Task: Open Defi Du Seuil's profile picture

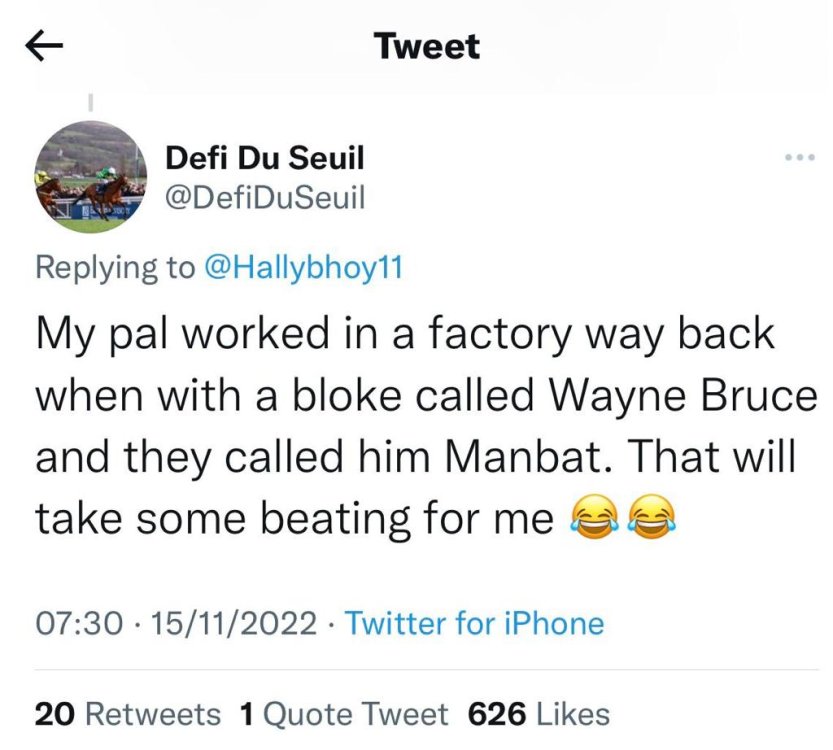Action: pyautogui.click(x=91, y=177)
